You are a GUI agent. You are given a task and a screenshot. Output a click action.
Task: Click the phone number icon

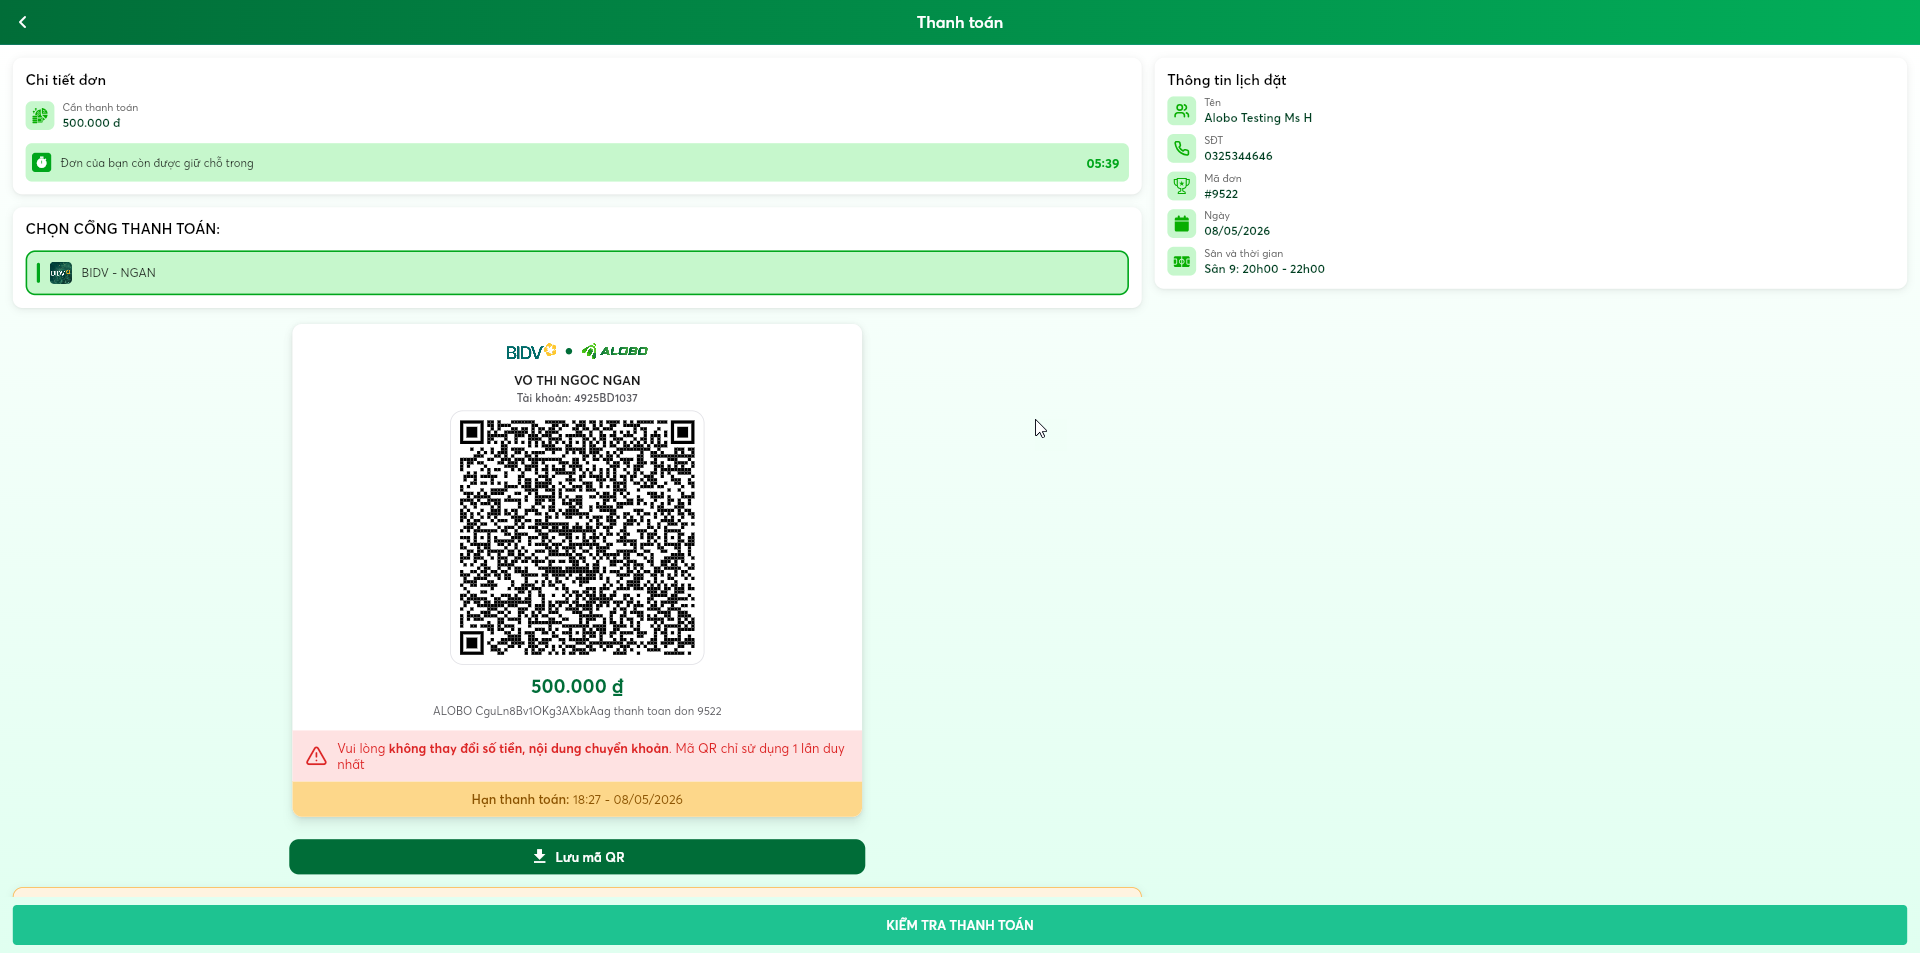(1181, 148)
